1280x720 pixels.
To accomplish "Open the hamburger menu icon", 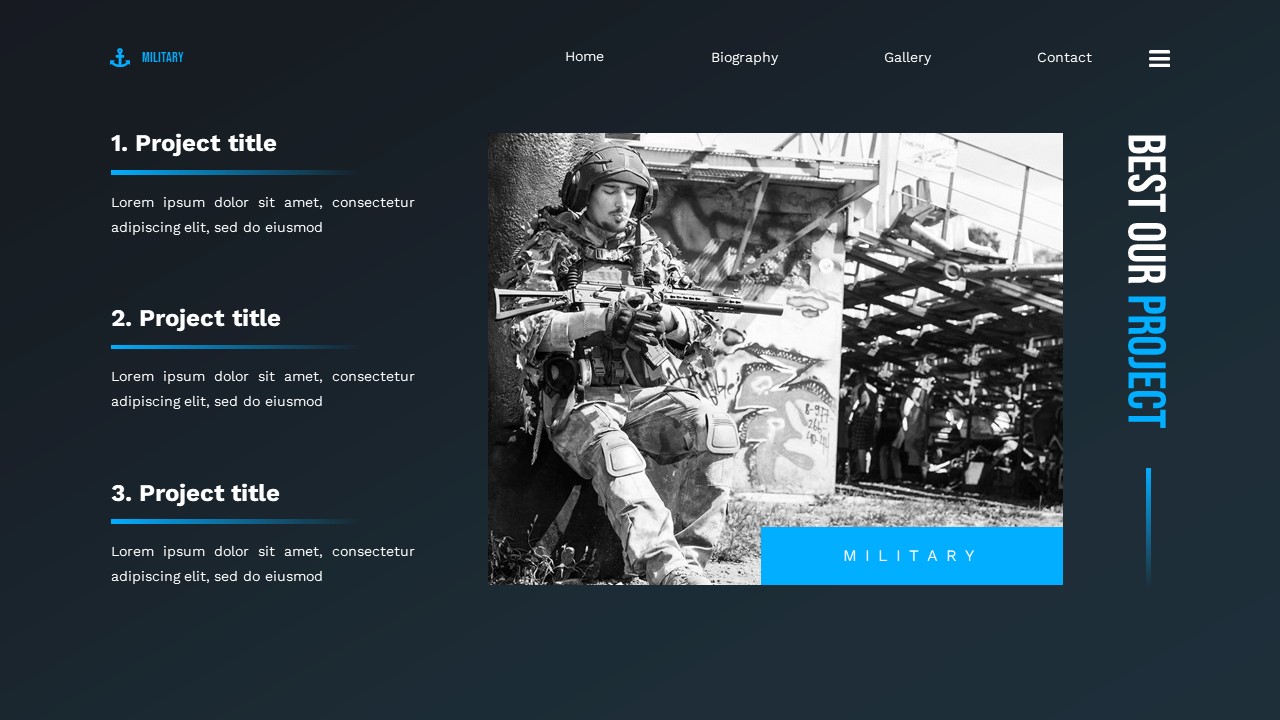I will pyautogui.click(x=1159, y=59).
